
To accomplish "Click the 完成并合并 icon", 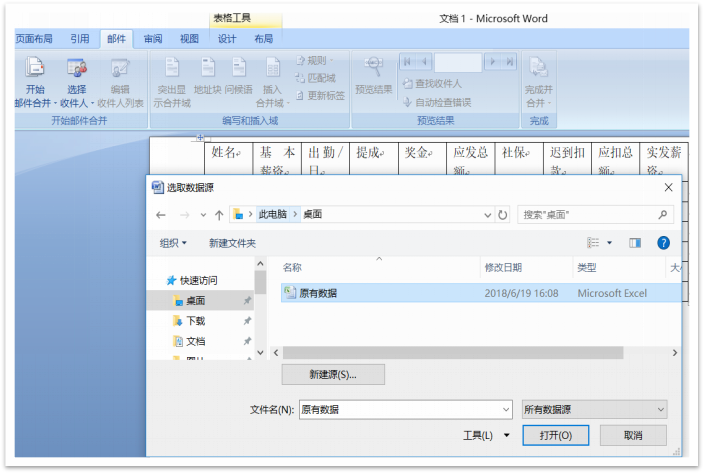I will 538,68.
